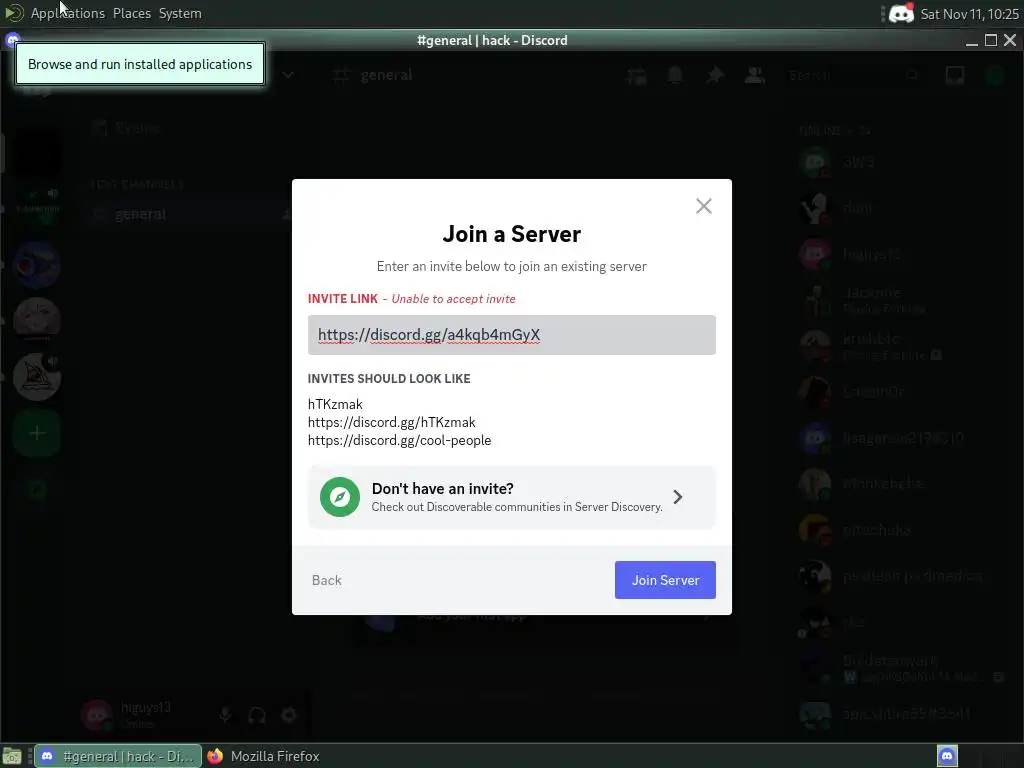Close the Join a Server dialog
This screenshot has height=768, width=1024.
click(703, 206)
